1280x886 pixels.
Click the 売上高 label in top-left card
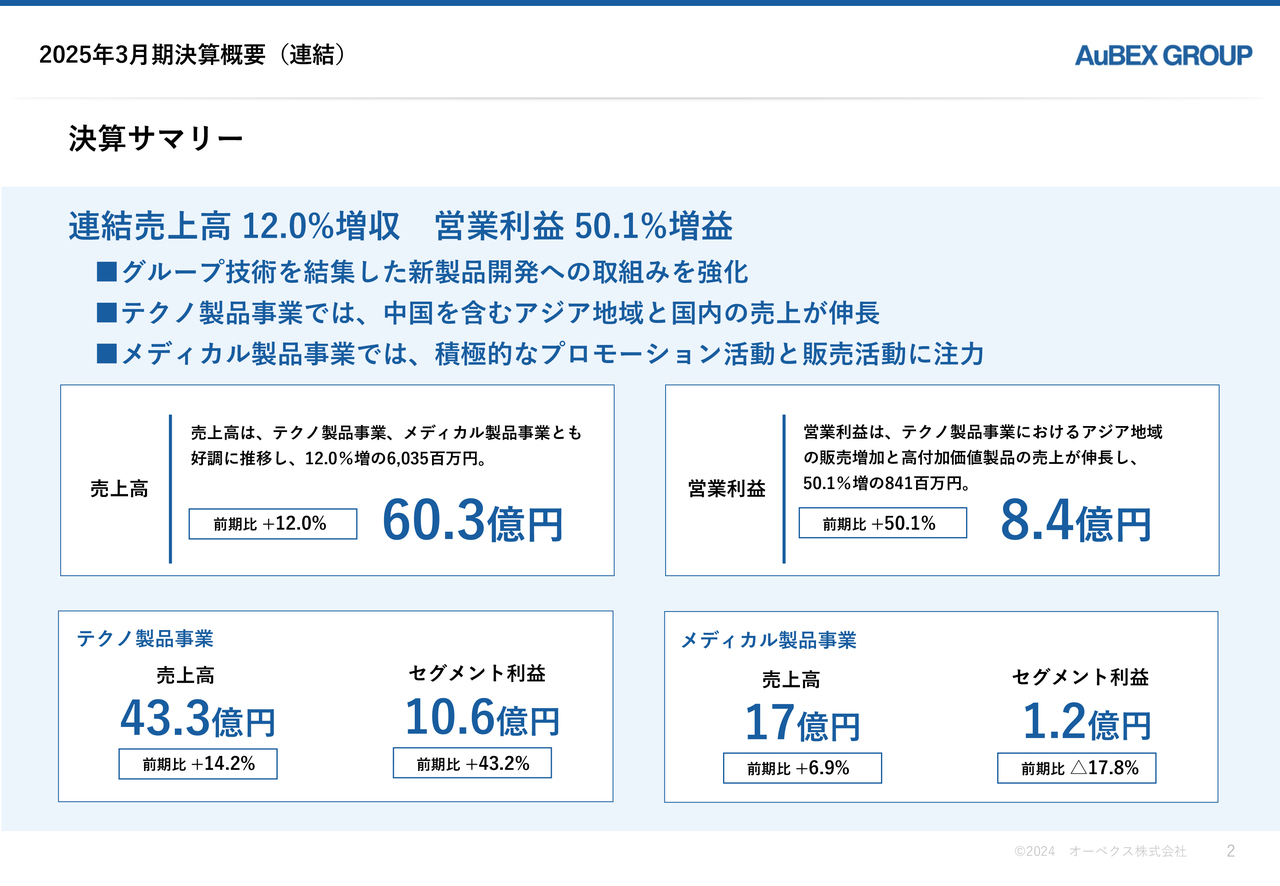pyautogui.click(x=119, y=489)
